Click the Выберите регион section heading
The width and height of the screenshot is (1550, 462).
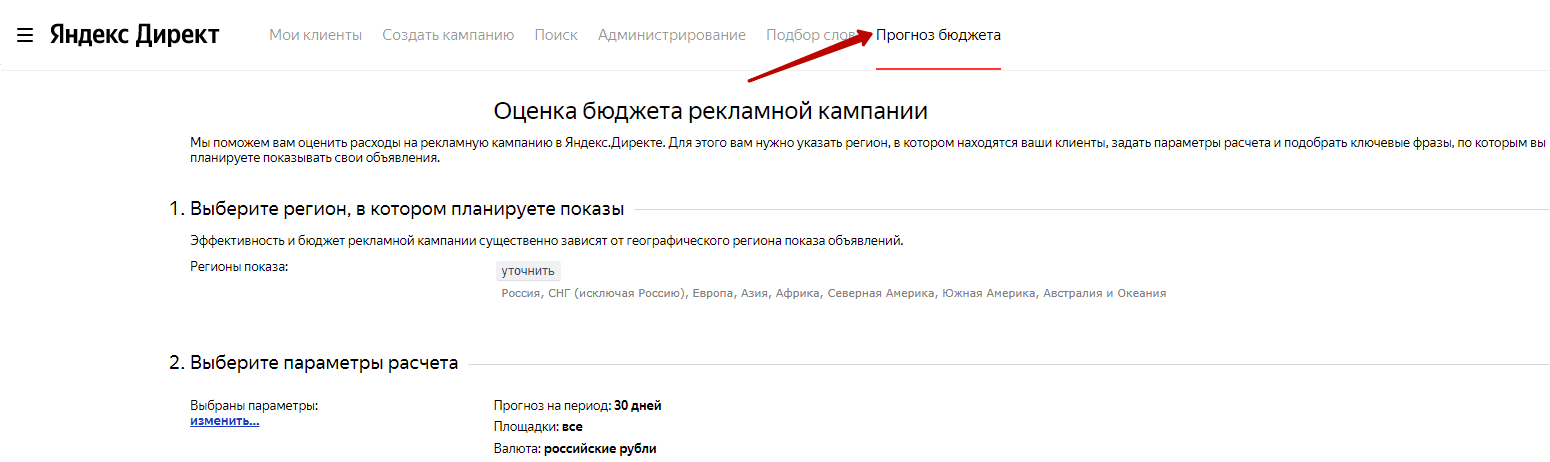point(396,209)
